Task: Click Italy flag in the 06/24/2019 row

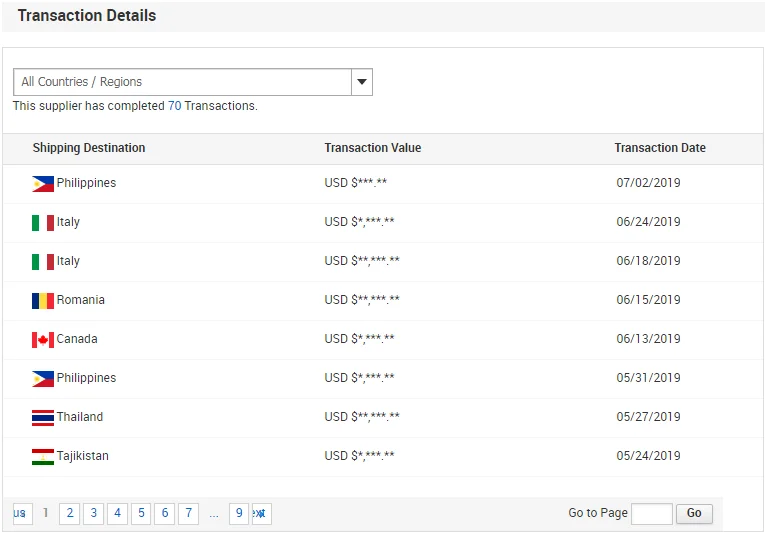Action: pos(42,222)
